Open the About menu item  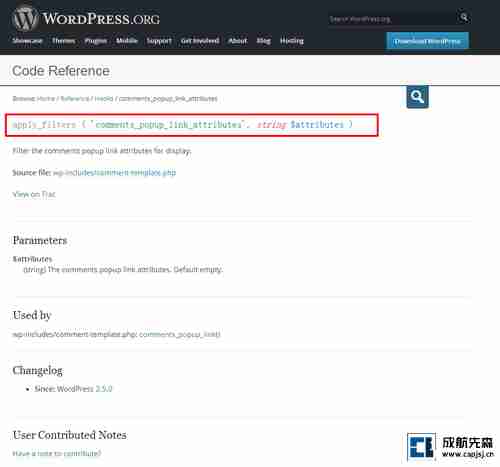tap(238, 41)
